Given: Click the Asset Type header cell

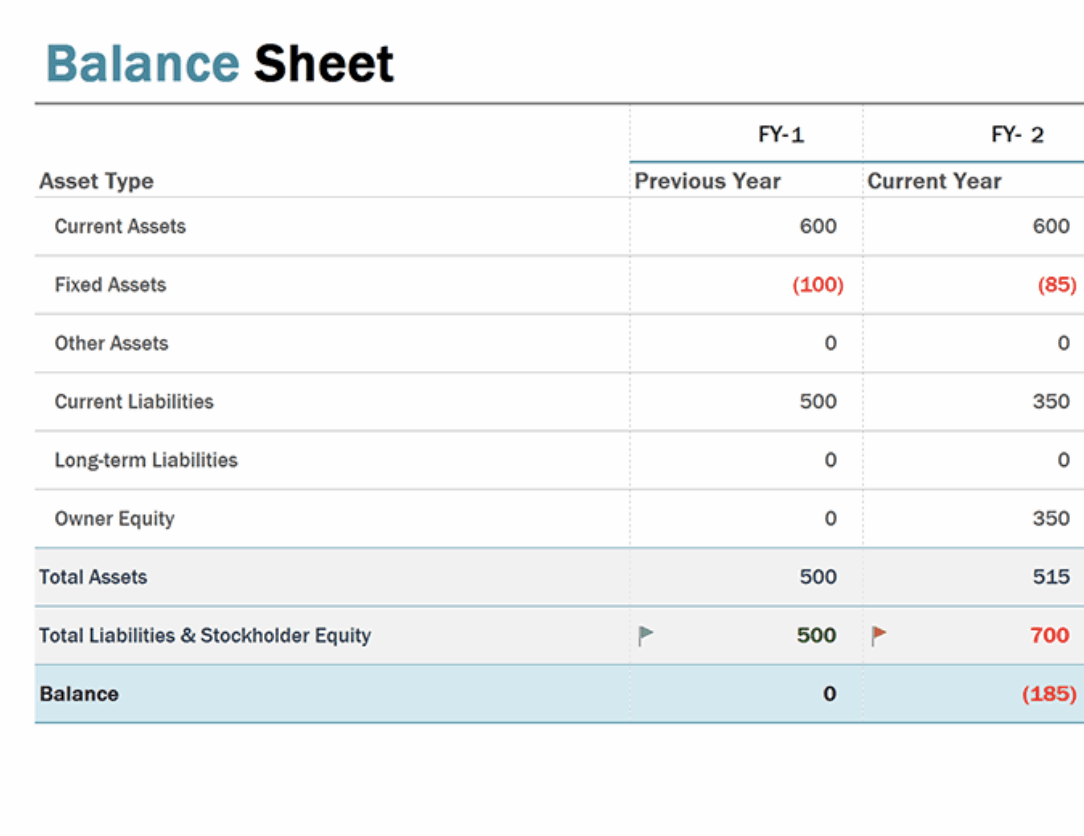Looking at the screenshot, I should click(x=96, y=181).
